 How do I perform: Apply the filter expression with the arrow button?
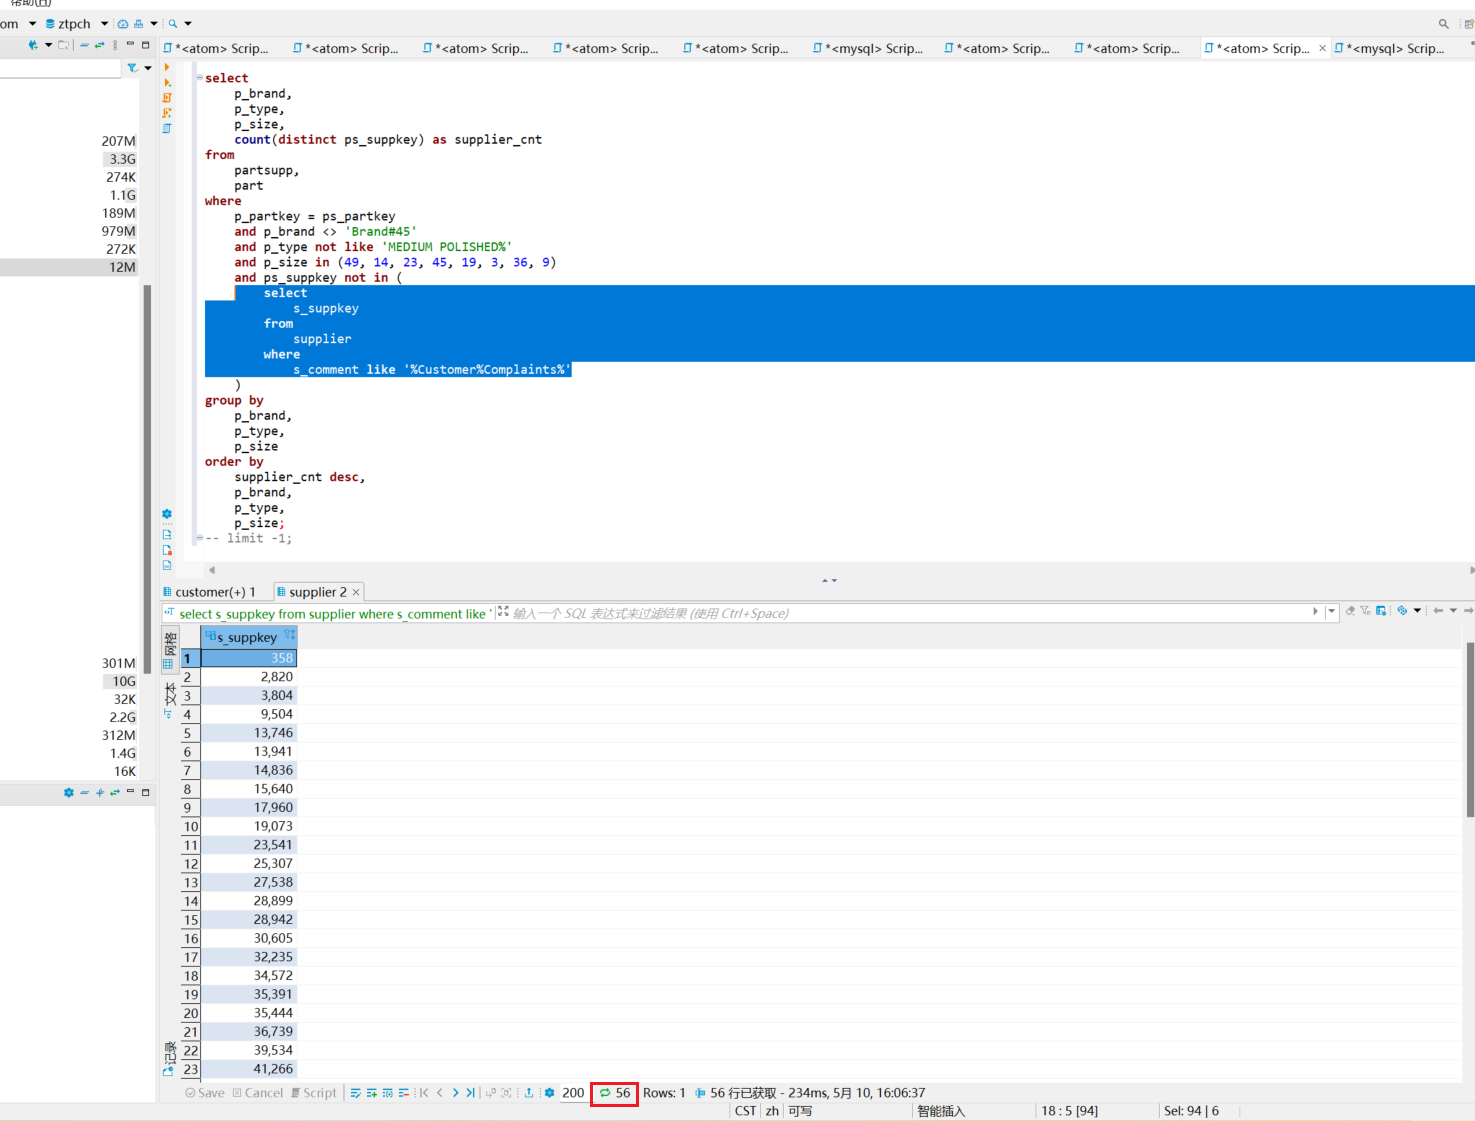(x=1315, y=611)
